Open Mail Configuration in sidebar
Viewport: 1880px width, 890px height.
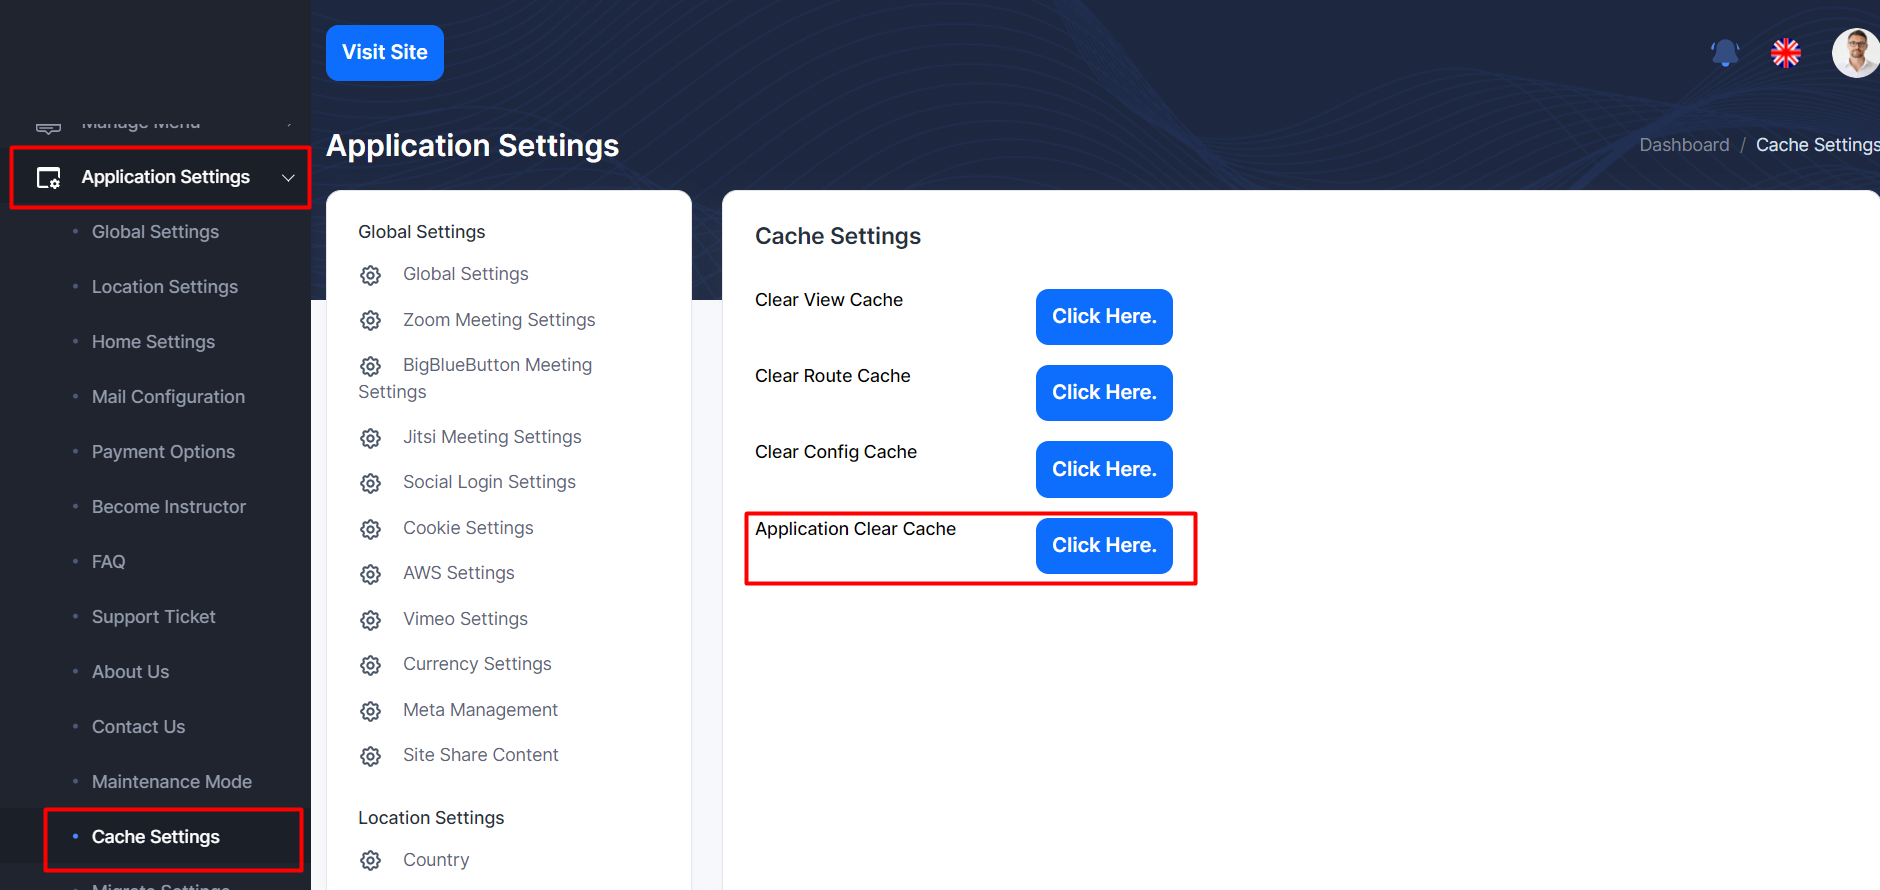[x=168, y=397]
